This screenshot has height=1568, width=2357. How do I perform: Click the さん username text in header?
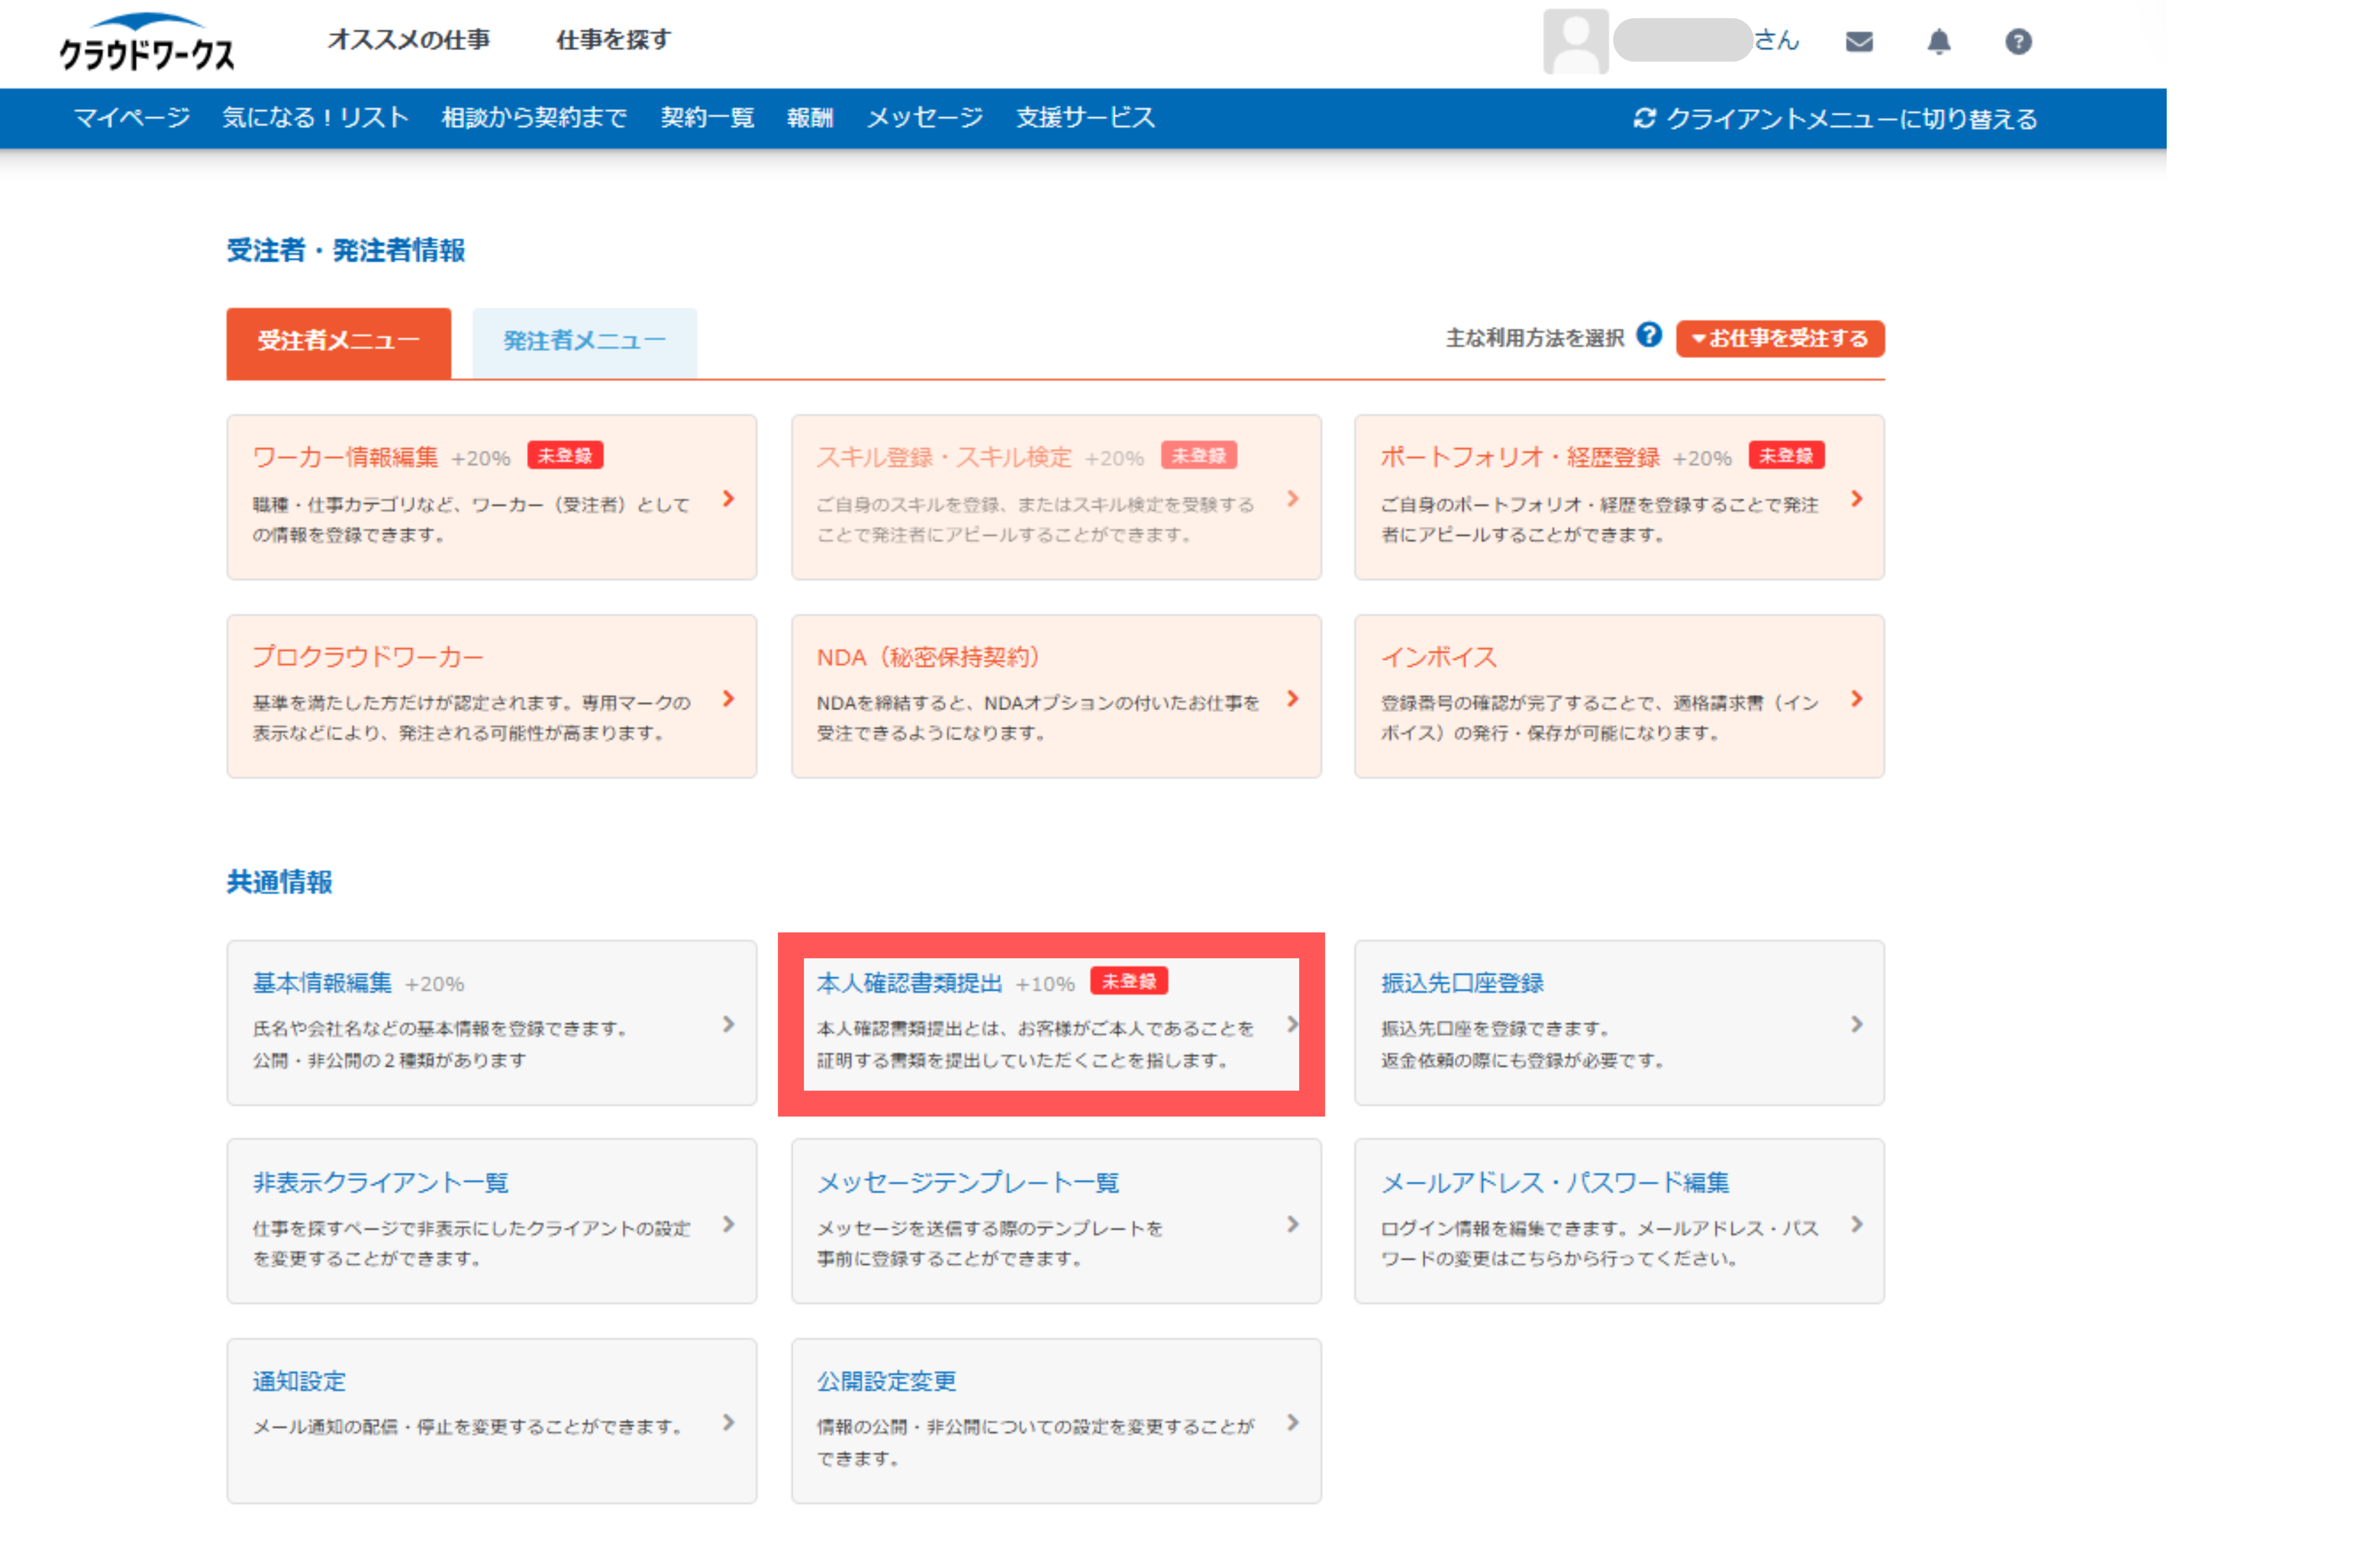click(1776, 40)
